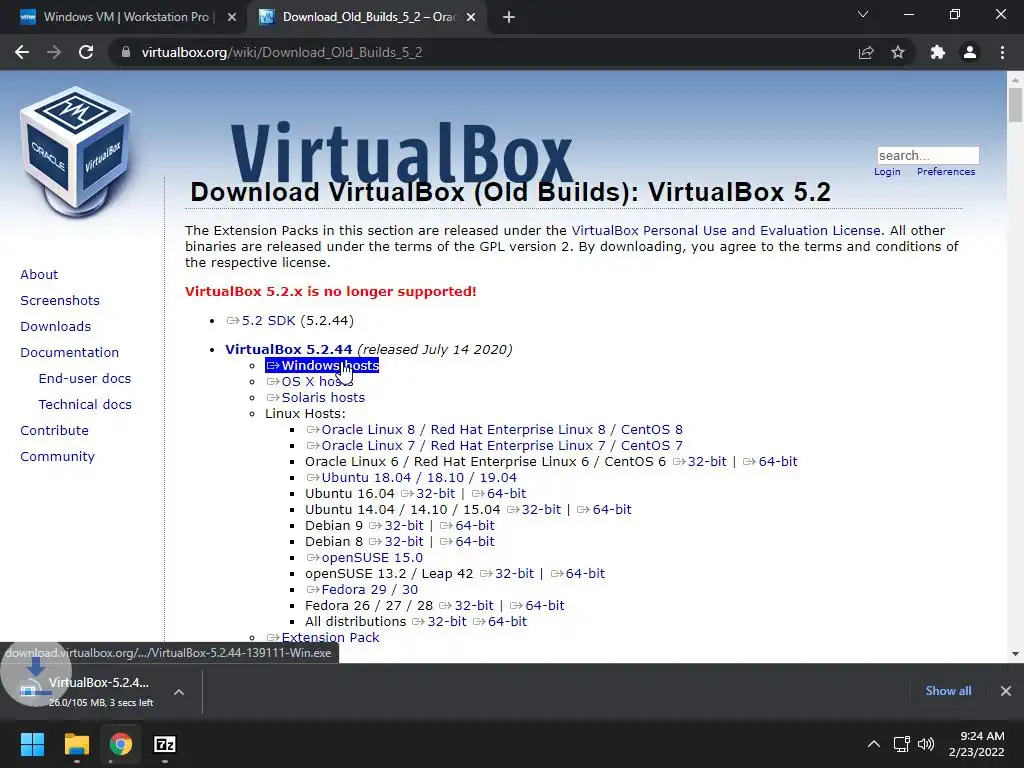Image resolution: width=1024 pixels, height=768 pixels.
Task: Download Debian 9 32-bit package
Action: click(x=396, y=526)
